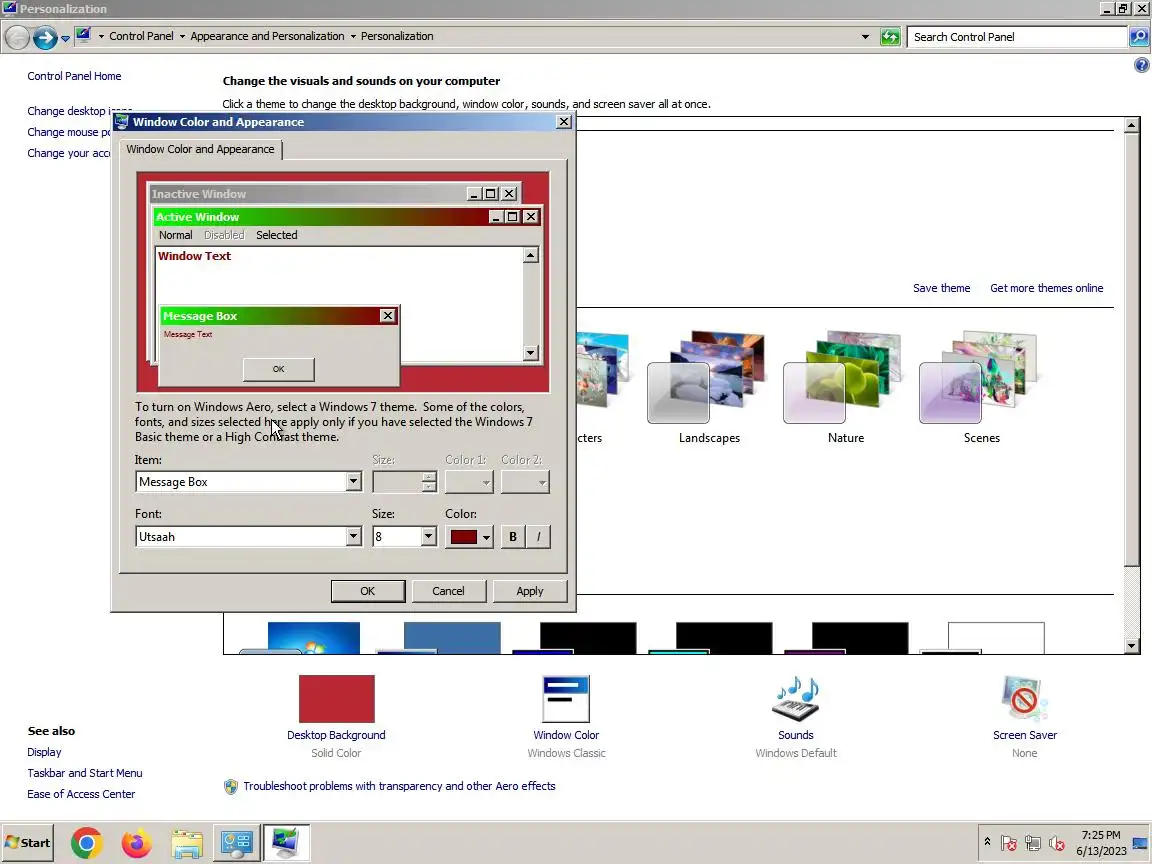Open the font Color swatch picker

(x=469, y=537)
